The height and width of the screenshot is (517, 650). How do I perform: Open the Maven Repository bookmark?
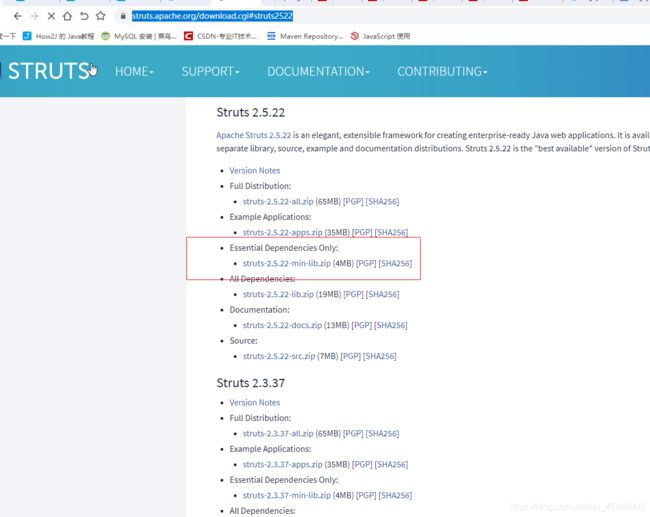pyautogui.click(x=305, y=36)
